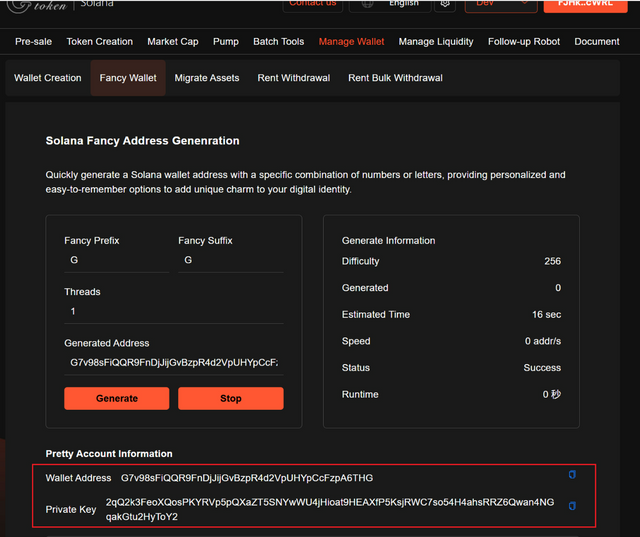Image resolution: width=640 pixels, height=537 pixels.
Task: Open the Batch Tools menu
Action: pyautogui.click(x=278, y=42)
